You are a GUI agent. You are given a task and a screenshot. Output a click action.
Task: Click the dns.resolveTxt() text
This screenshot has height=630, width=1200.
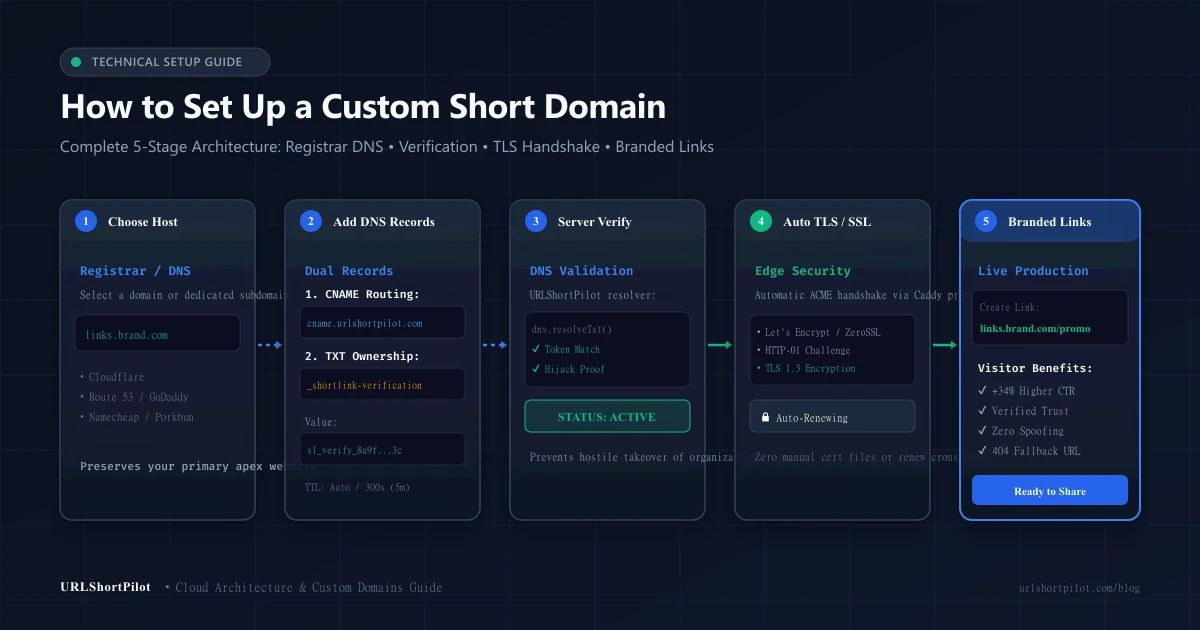[572, 329]
